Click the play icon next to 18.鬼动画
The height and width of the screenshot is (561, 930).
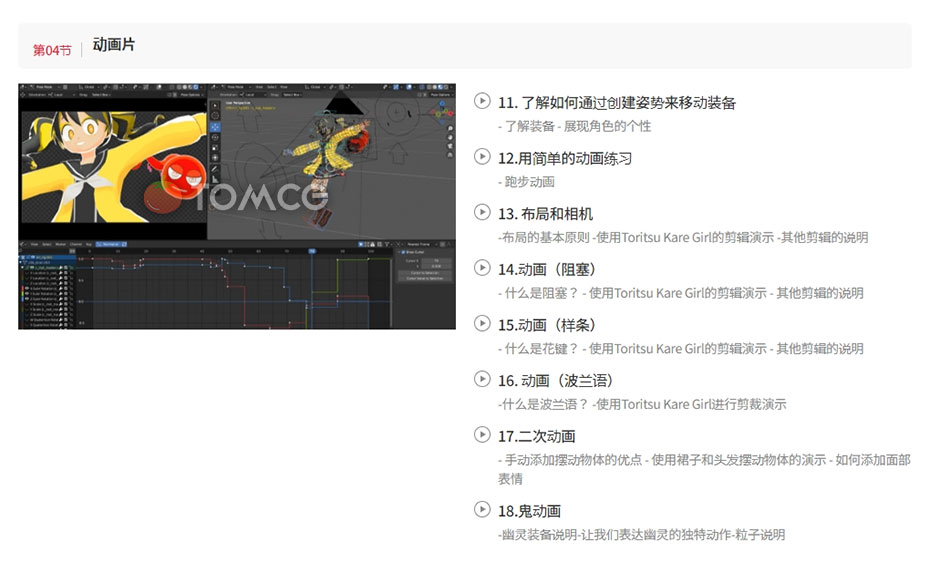(x=482, y=509)
